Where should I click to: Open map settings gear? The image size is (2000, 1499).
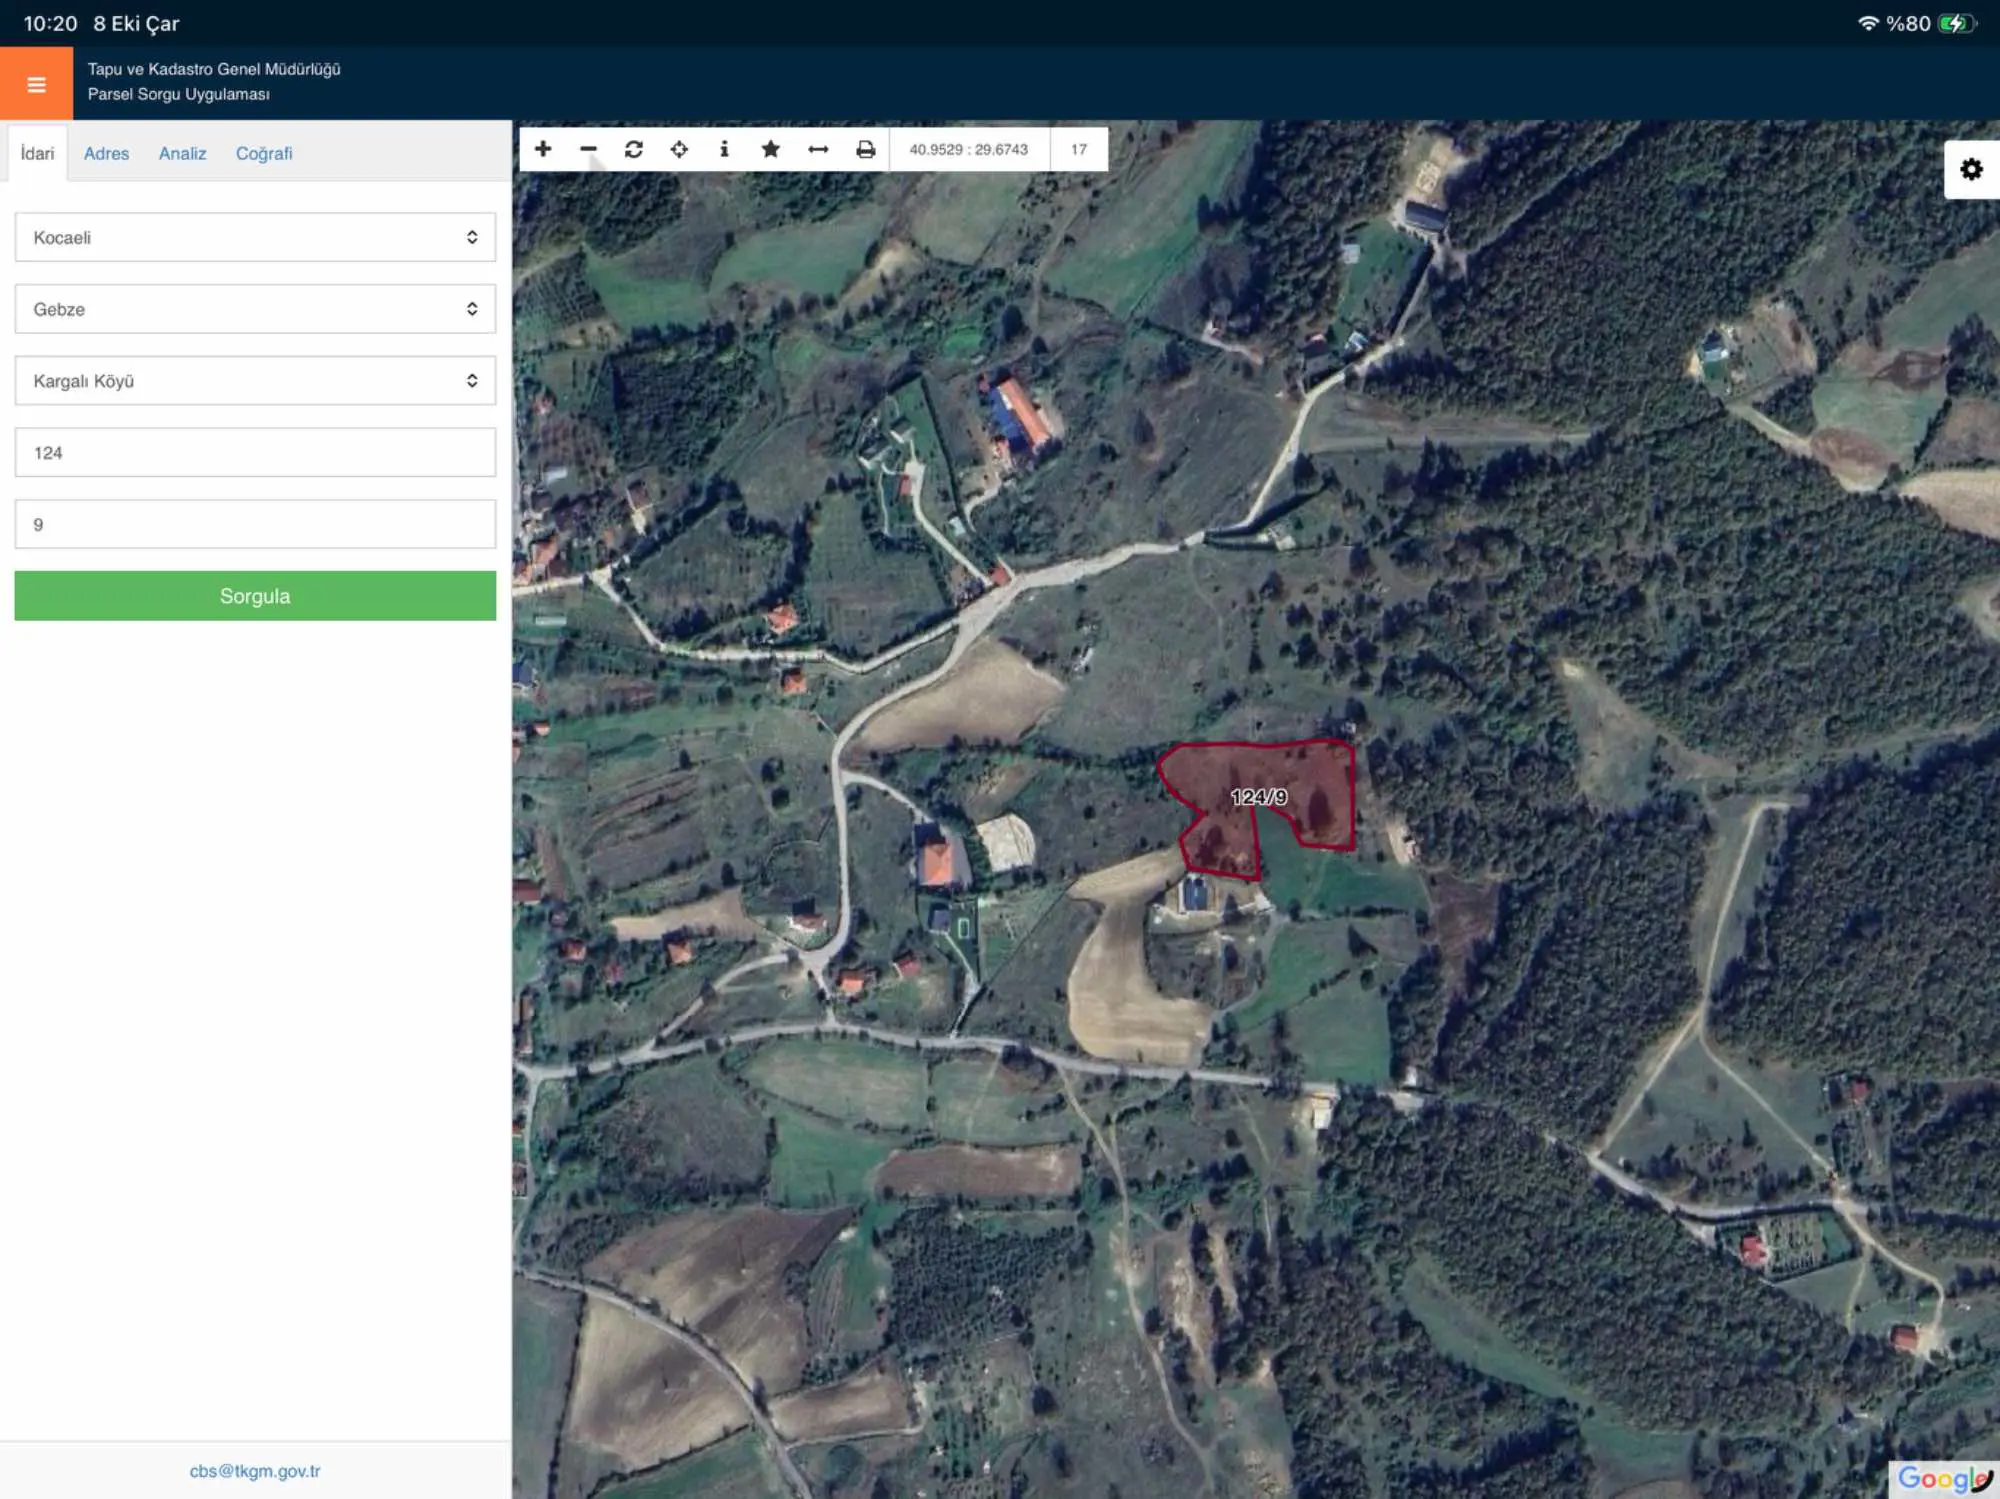point(1971,169)
